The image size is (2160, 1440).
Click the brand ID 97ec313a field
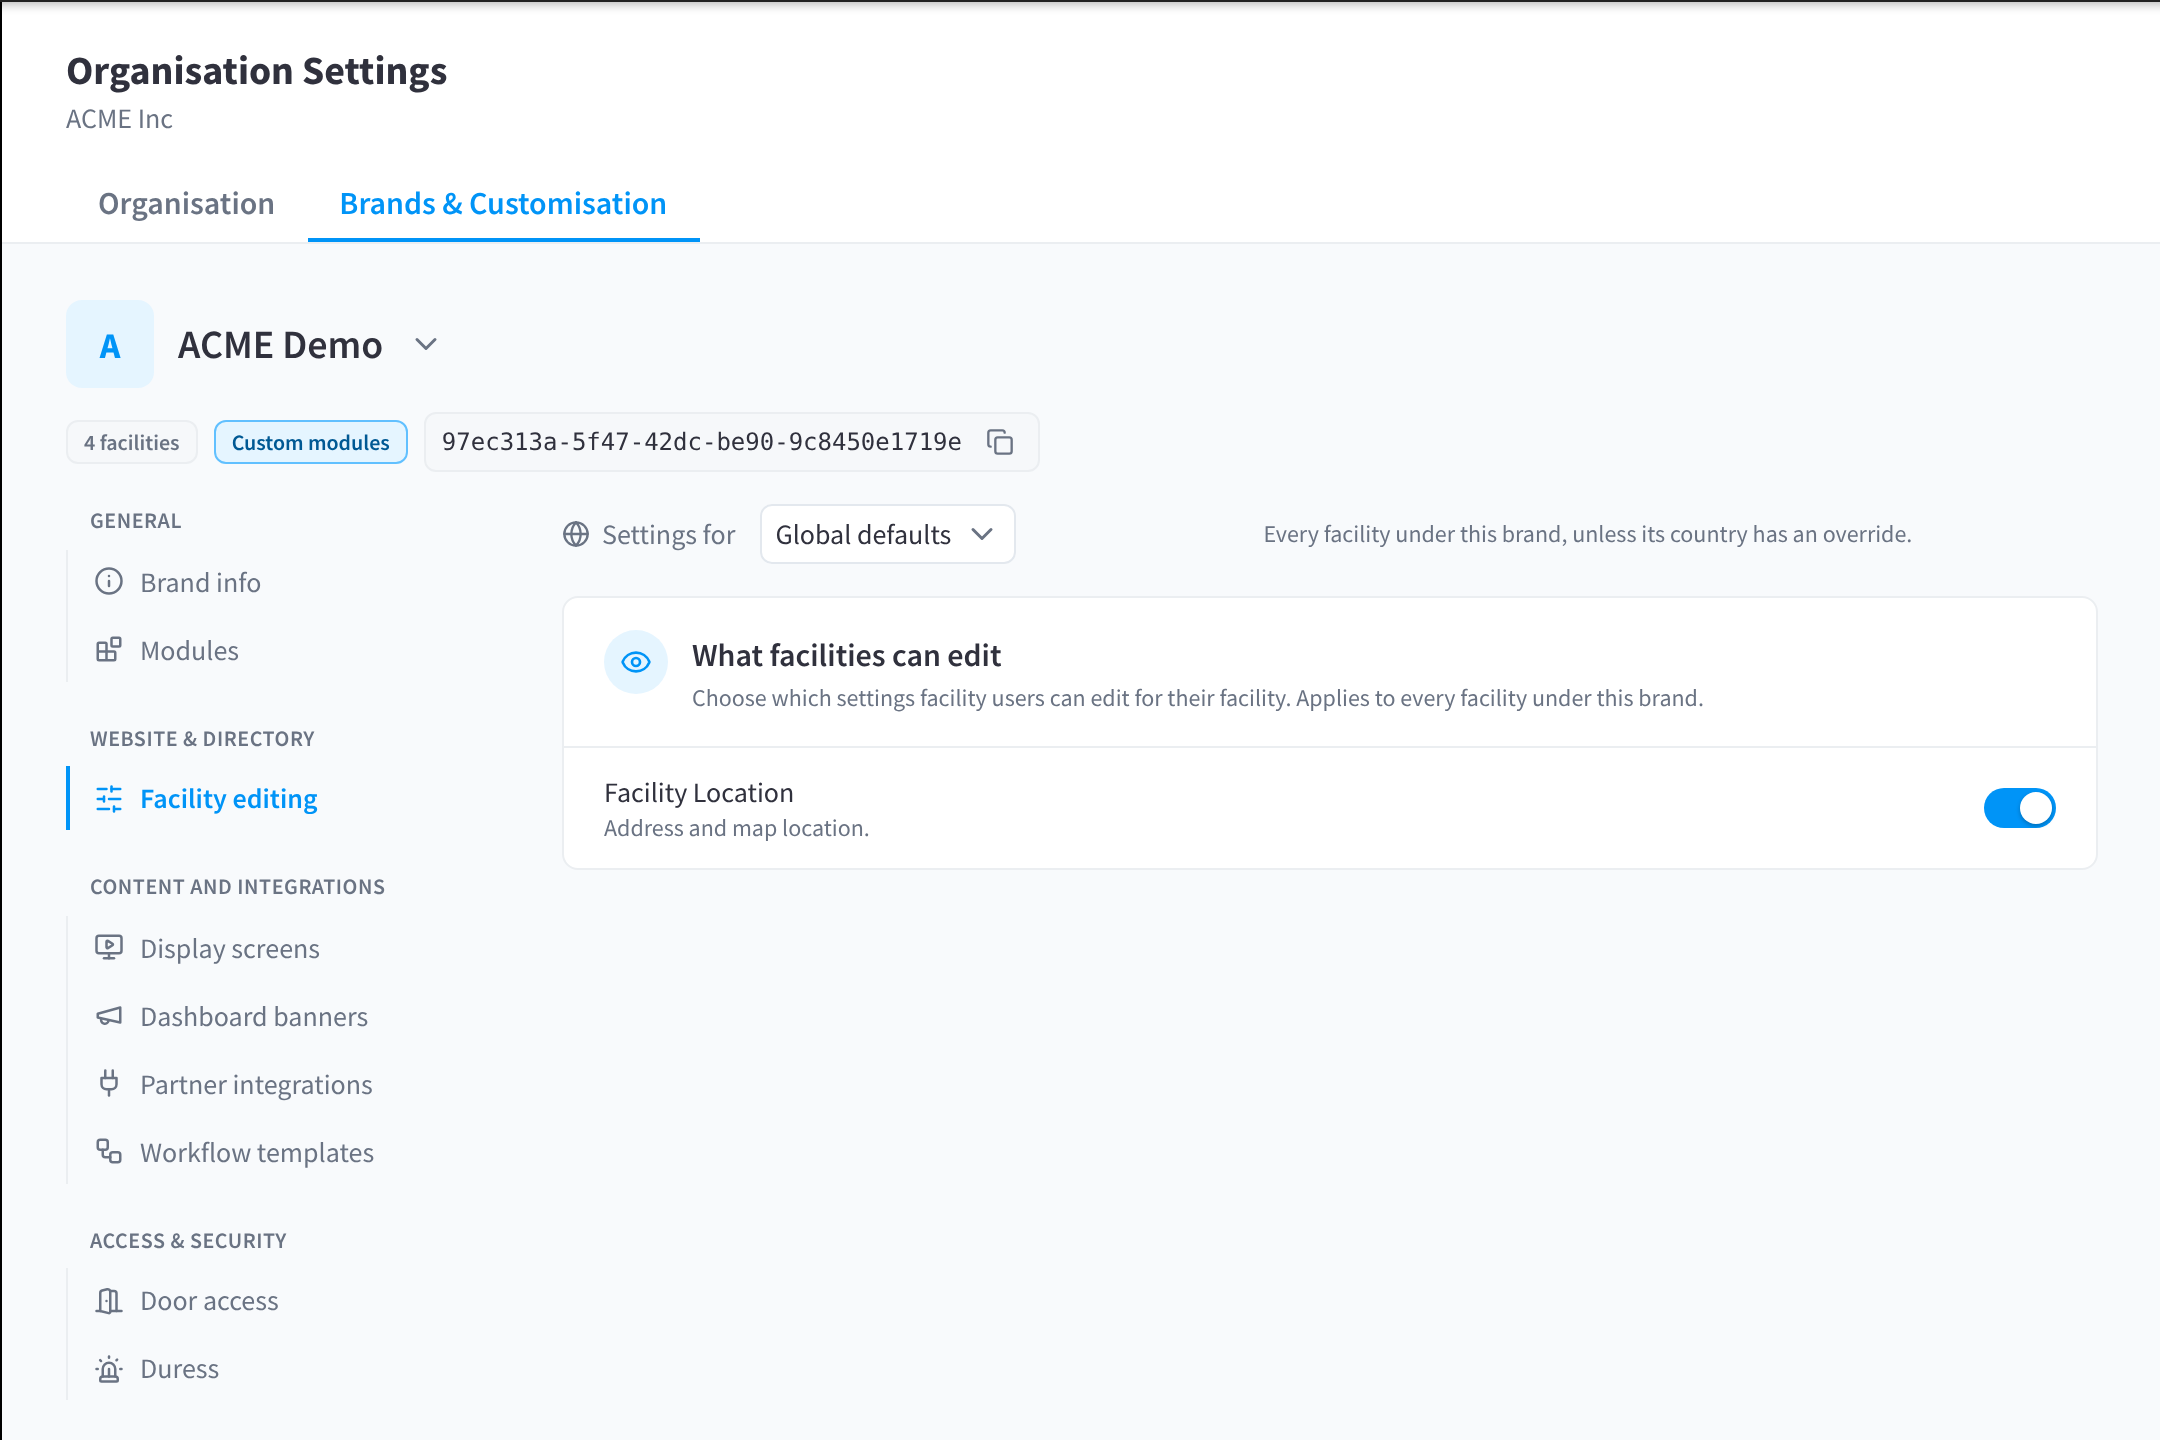click(732, 442)
